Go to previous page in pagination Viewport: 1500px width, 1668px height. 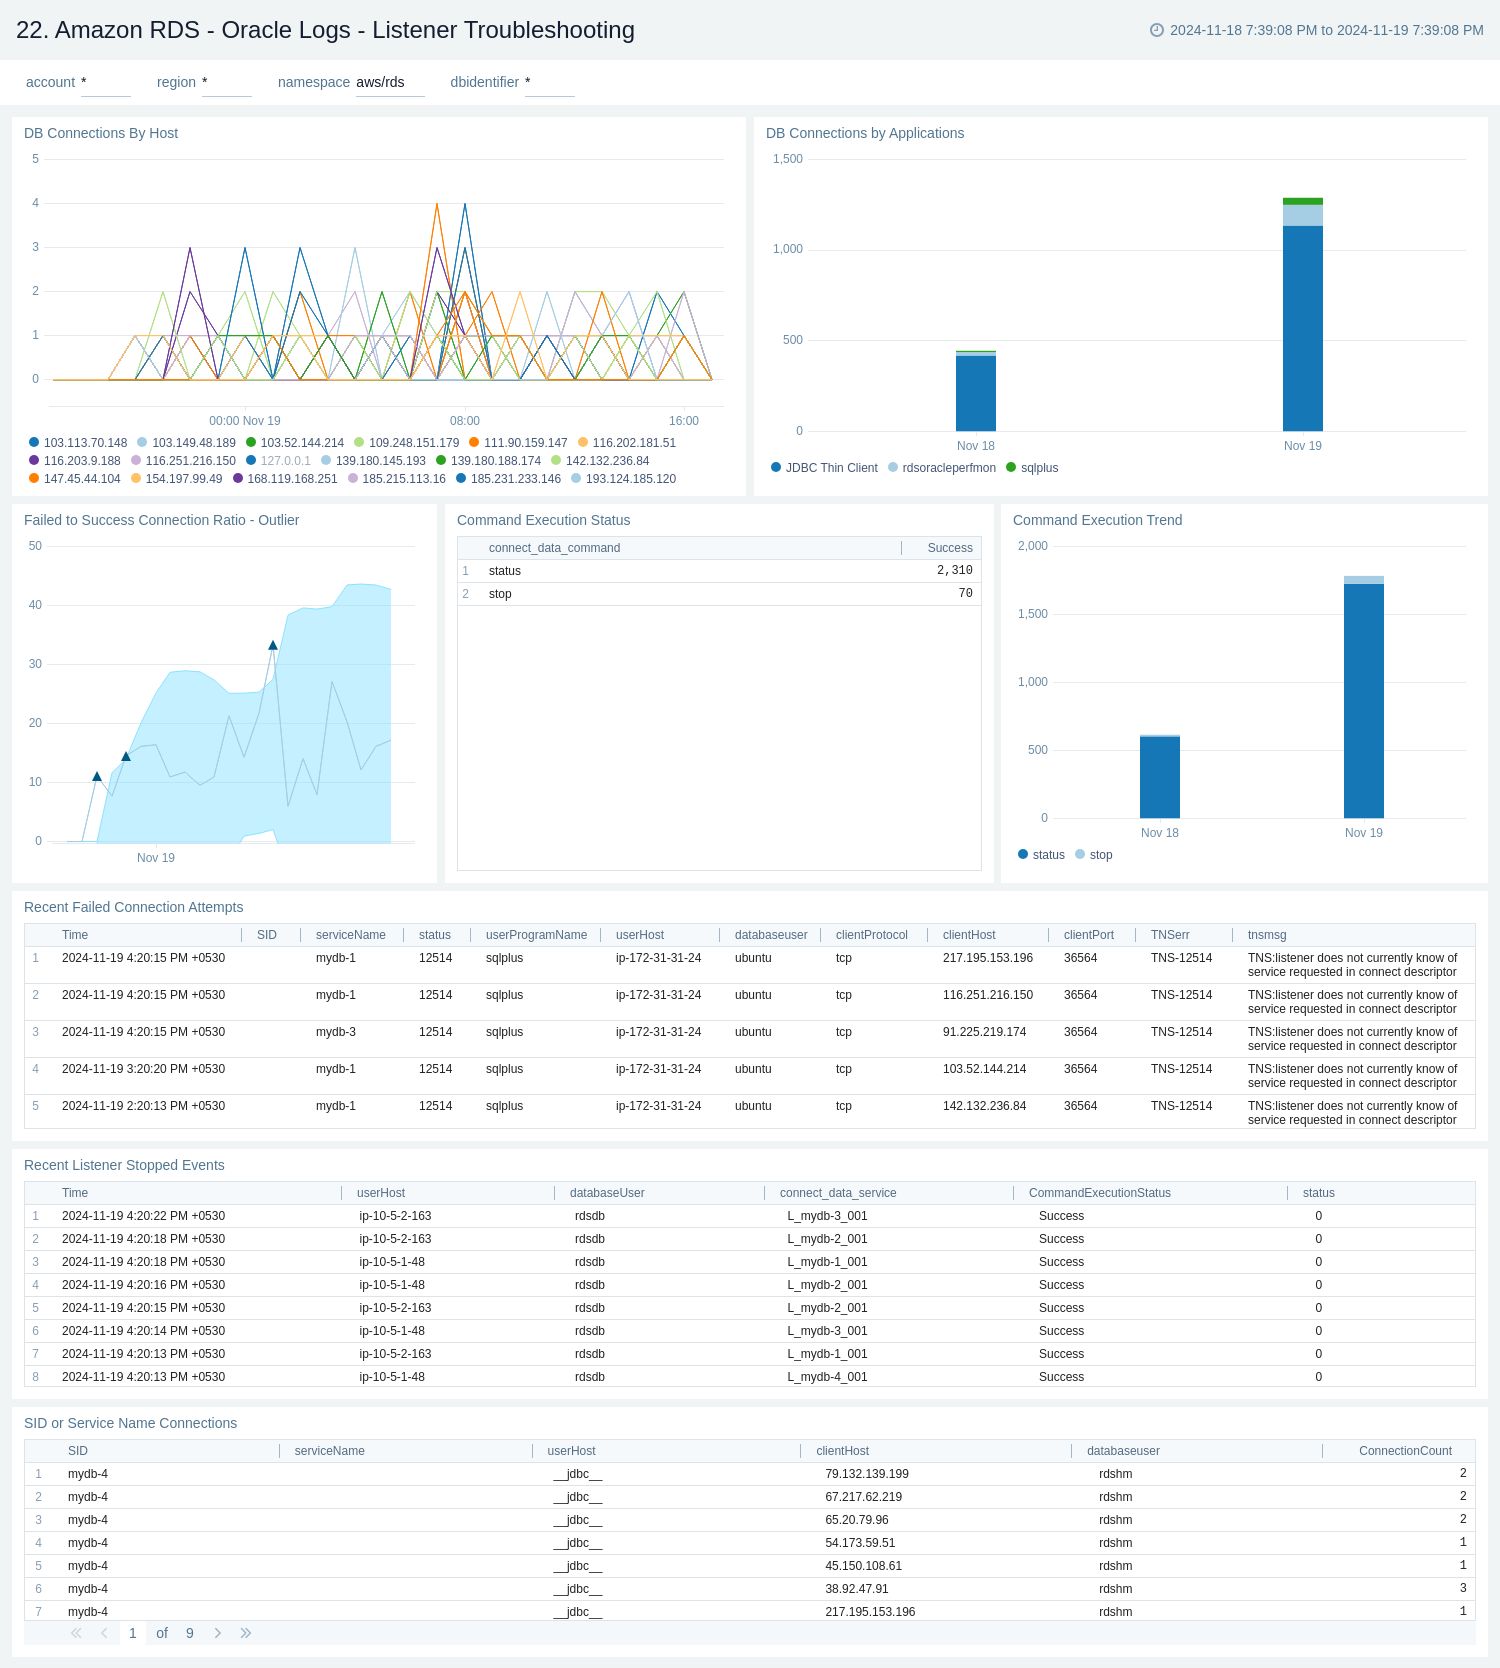click(x=104, y=1633)
